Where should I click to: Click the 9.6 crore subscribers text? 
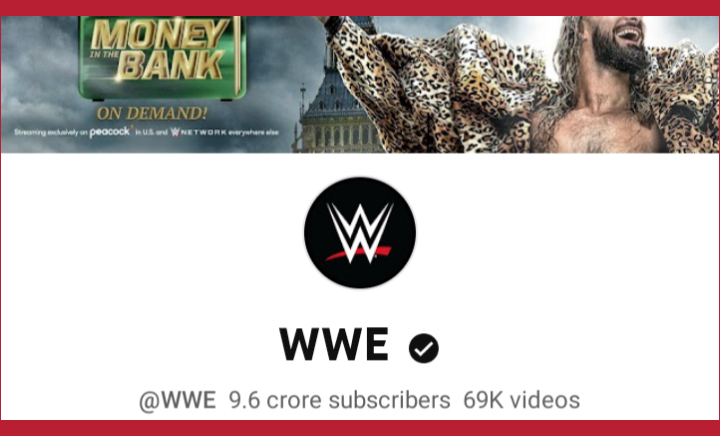339,400
